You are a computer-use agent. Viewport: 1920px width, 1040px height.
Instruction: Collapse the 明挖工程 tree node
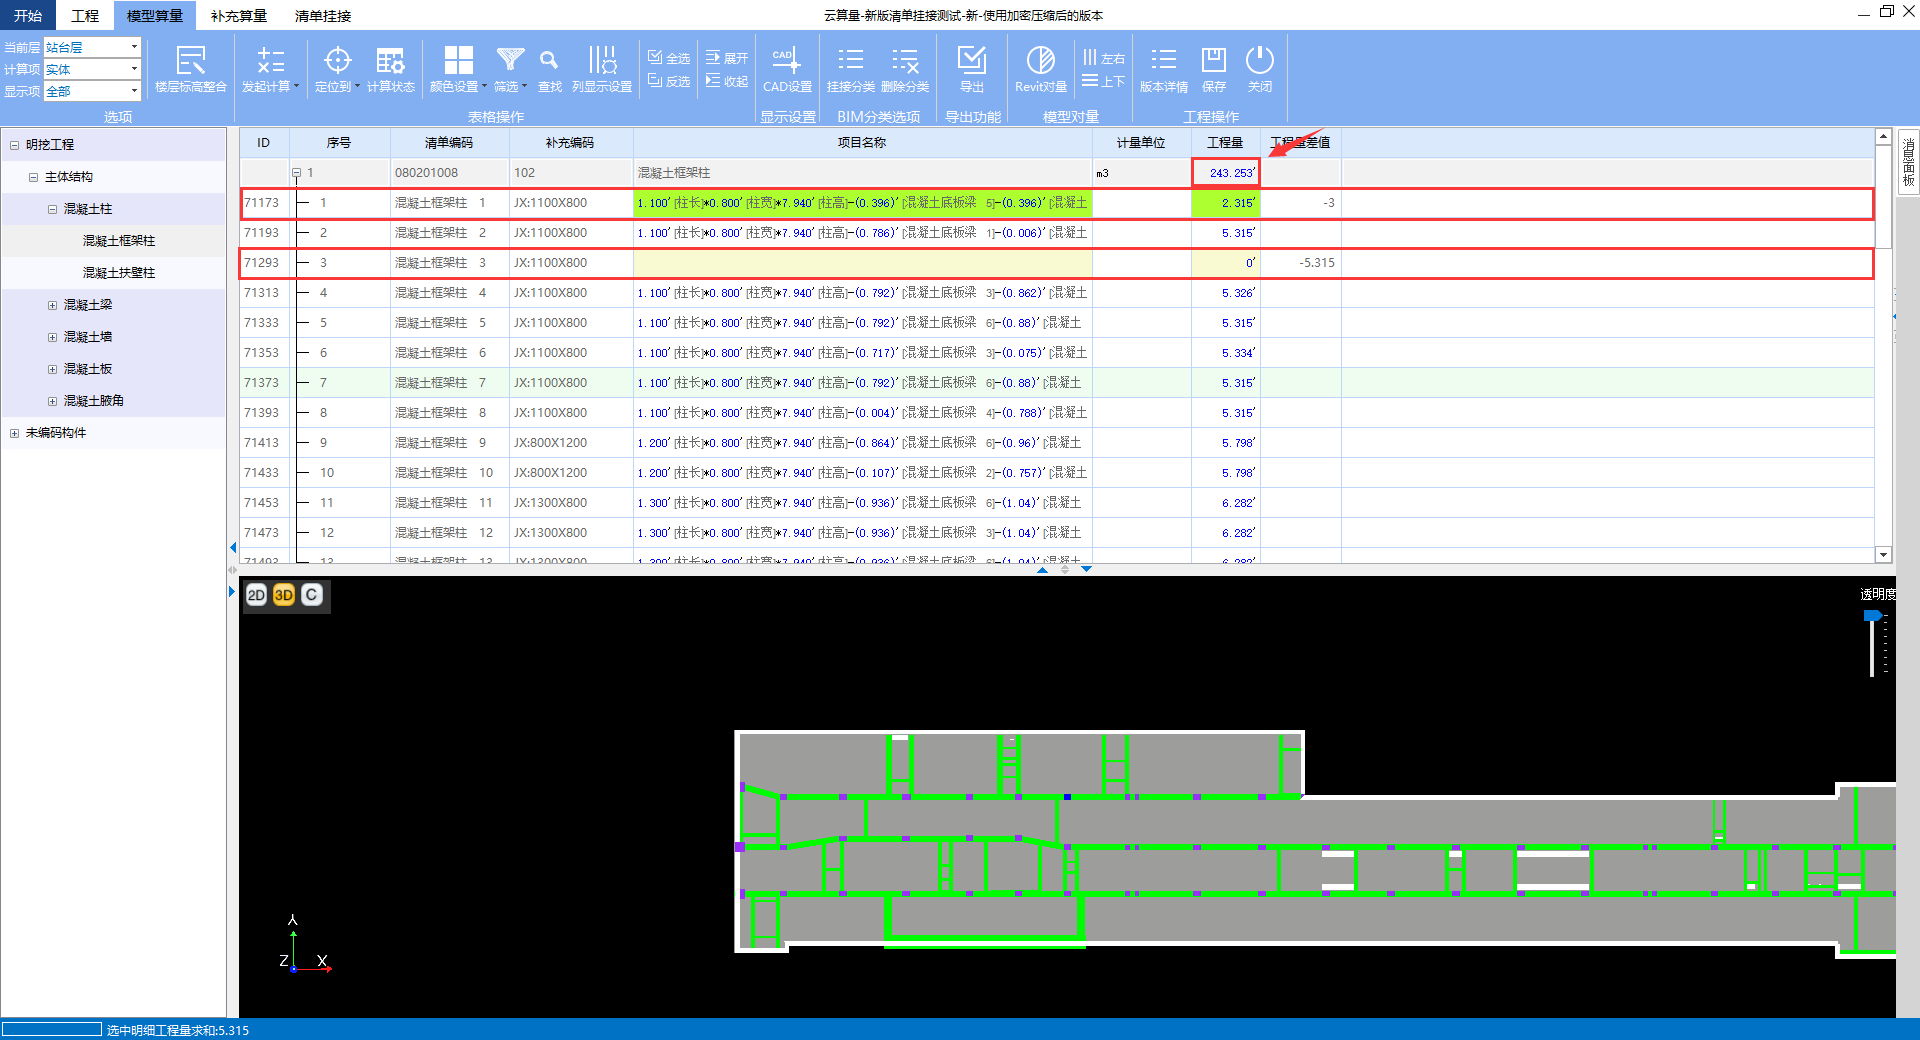14,145
